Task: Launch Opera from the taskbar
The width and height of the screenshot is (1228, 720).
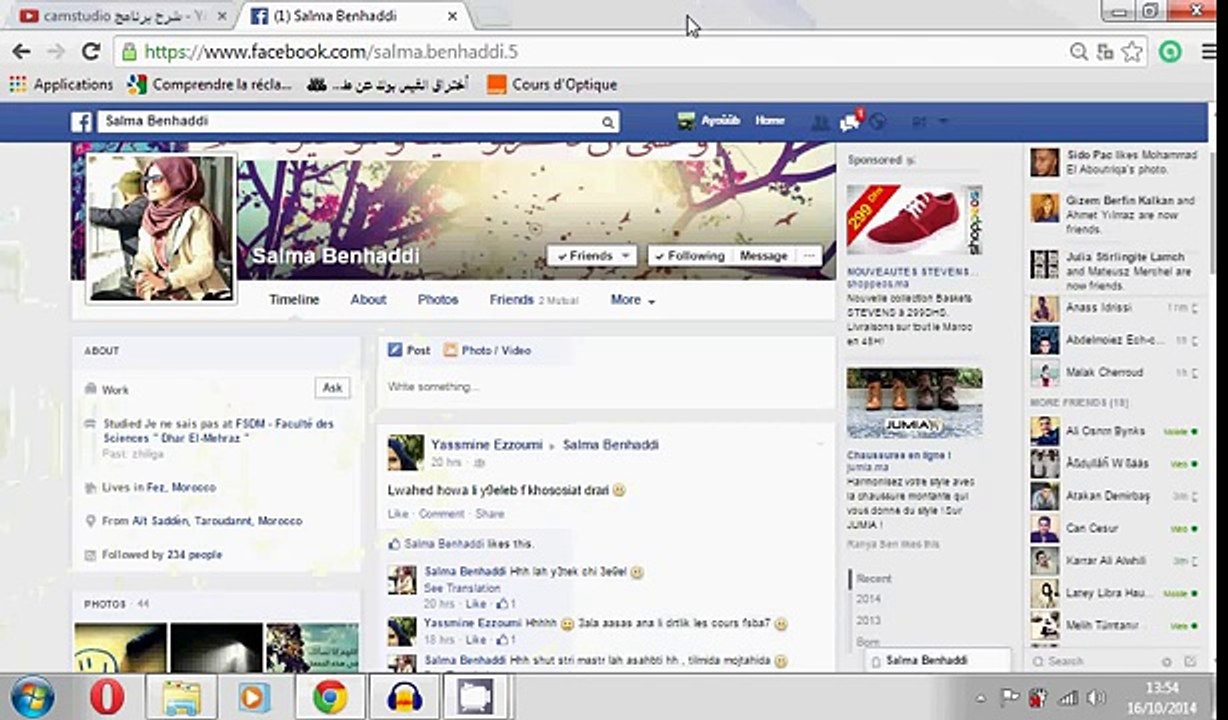Action: [x=108, y=696]
